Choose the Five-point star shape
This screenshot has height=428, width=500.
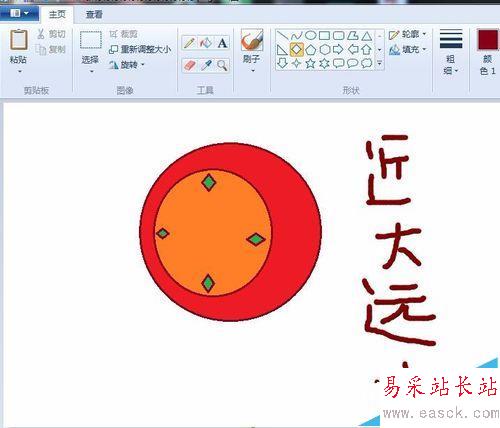tap(310, 63)
